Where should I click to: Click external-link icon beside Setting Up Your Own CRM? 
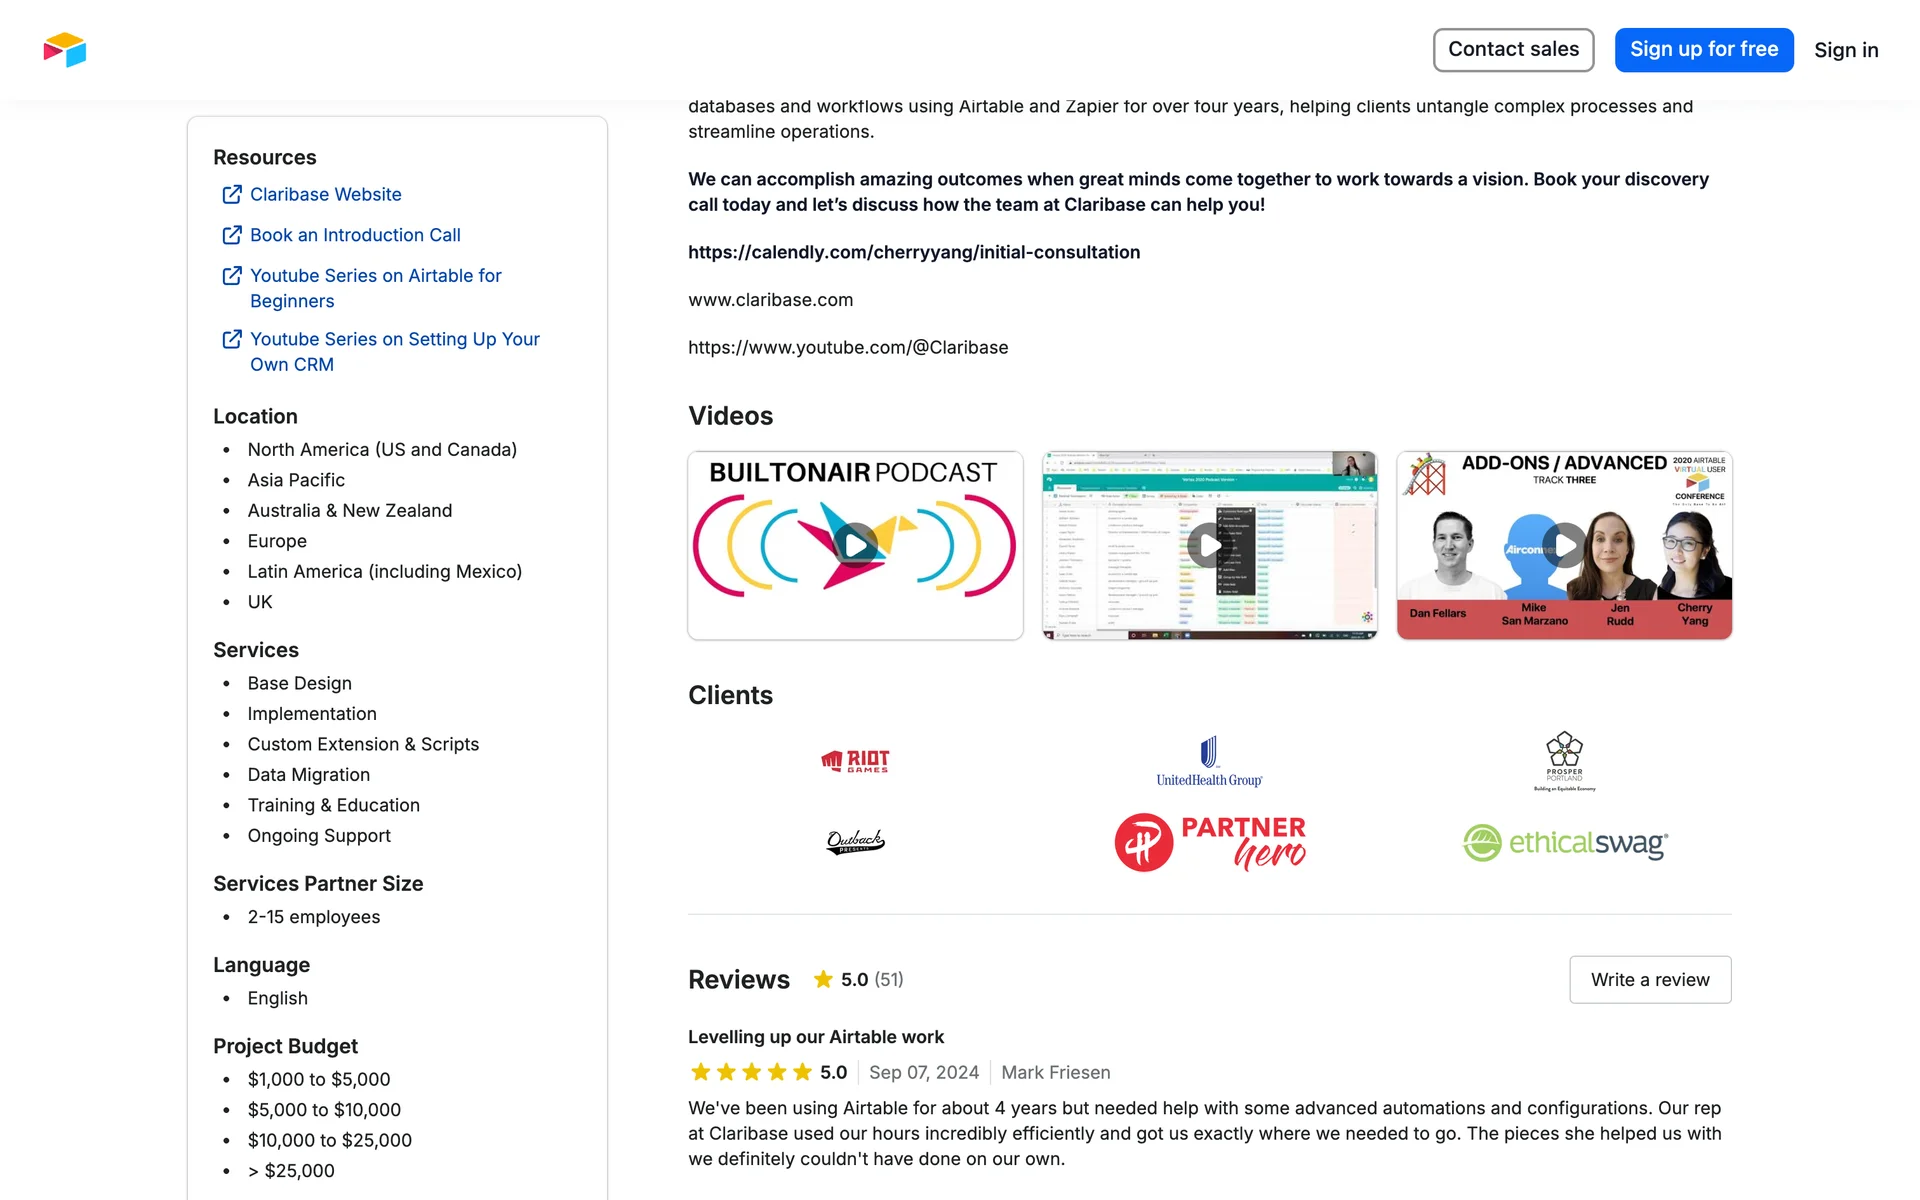[232, 340]
